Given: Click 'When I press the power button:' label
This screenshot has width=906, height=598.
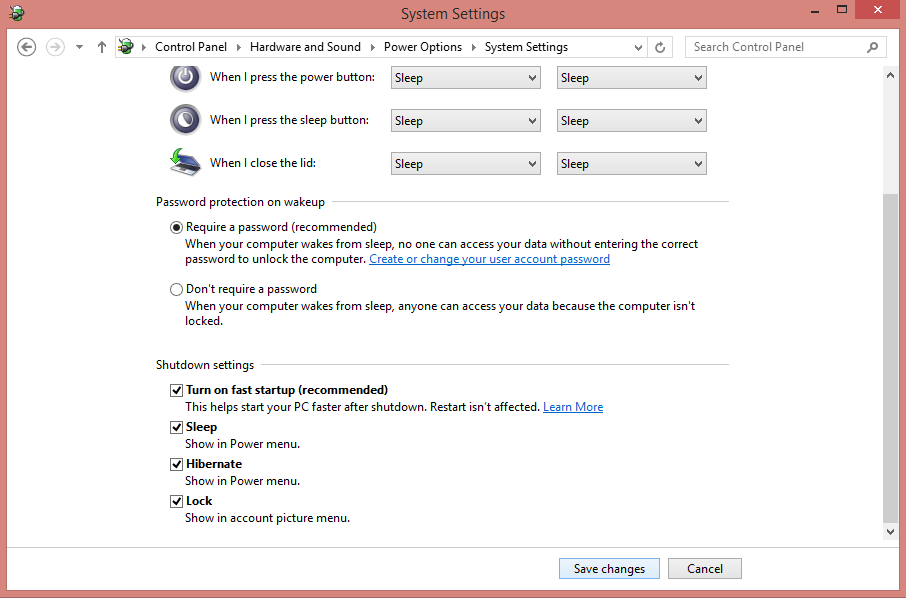Looking at the screenshot, I should point(292,77).
